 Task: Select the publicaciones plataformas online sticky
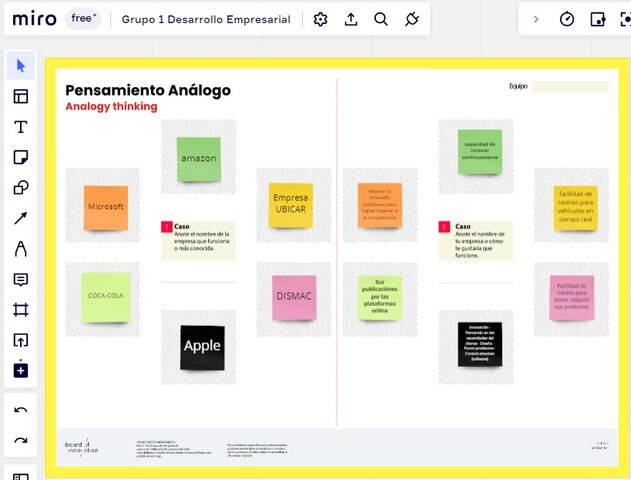(x=380, y=297)
